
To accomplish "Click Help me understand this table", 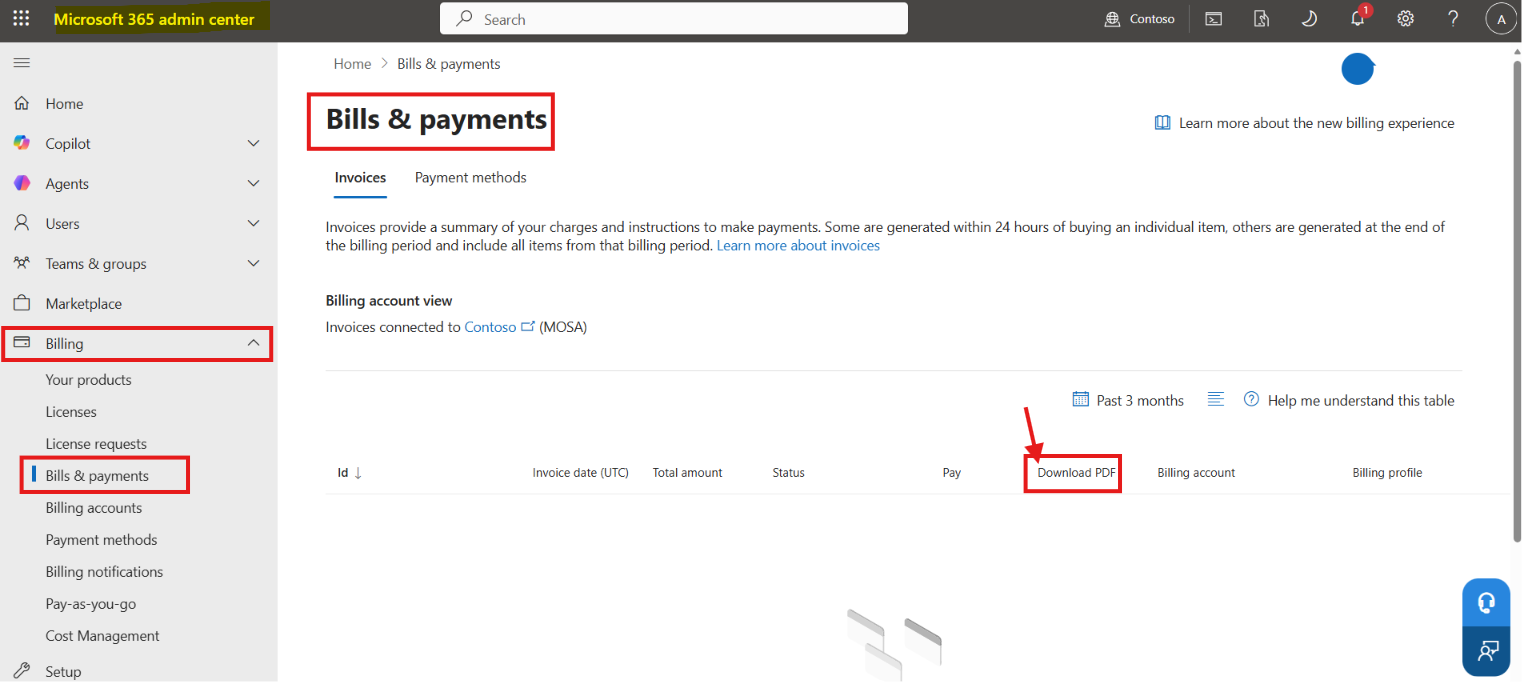I will 1349,400.
